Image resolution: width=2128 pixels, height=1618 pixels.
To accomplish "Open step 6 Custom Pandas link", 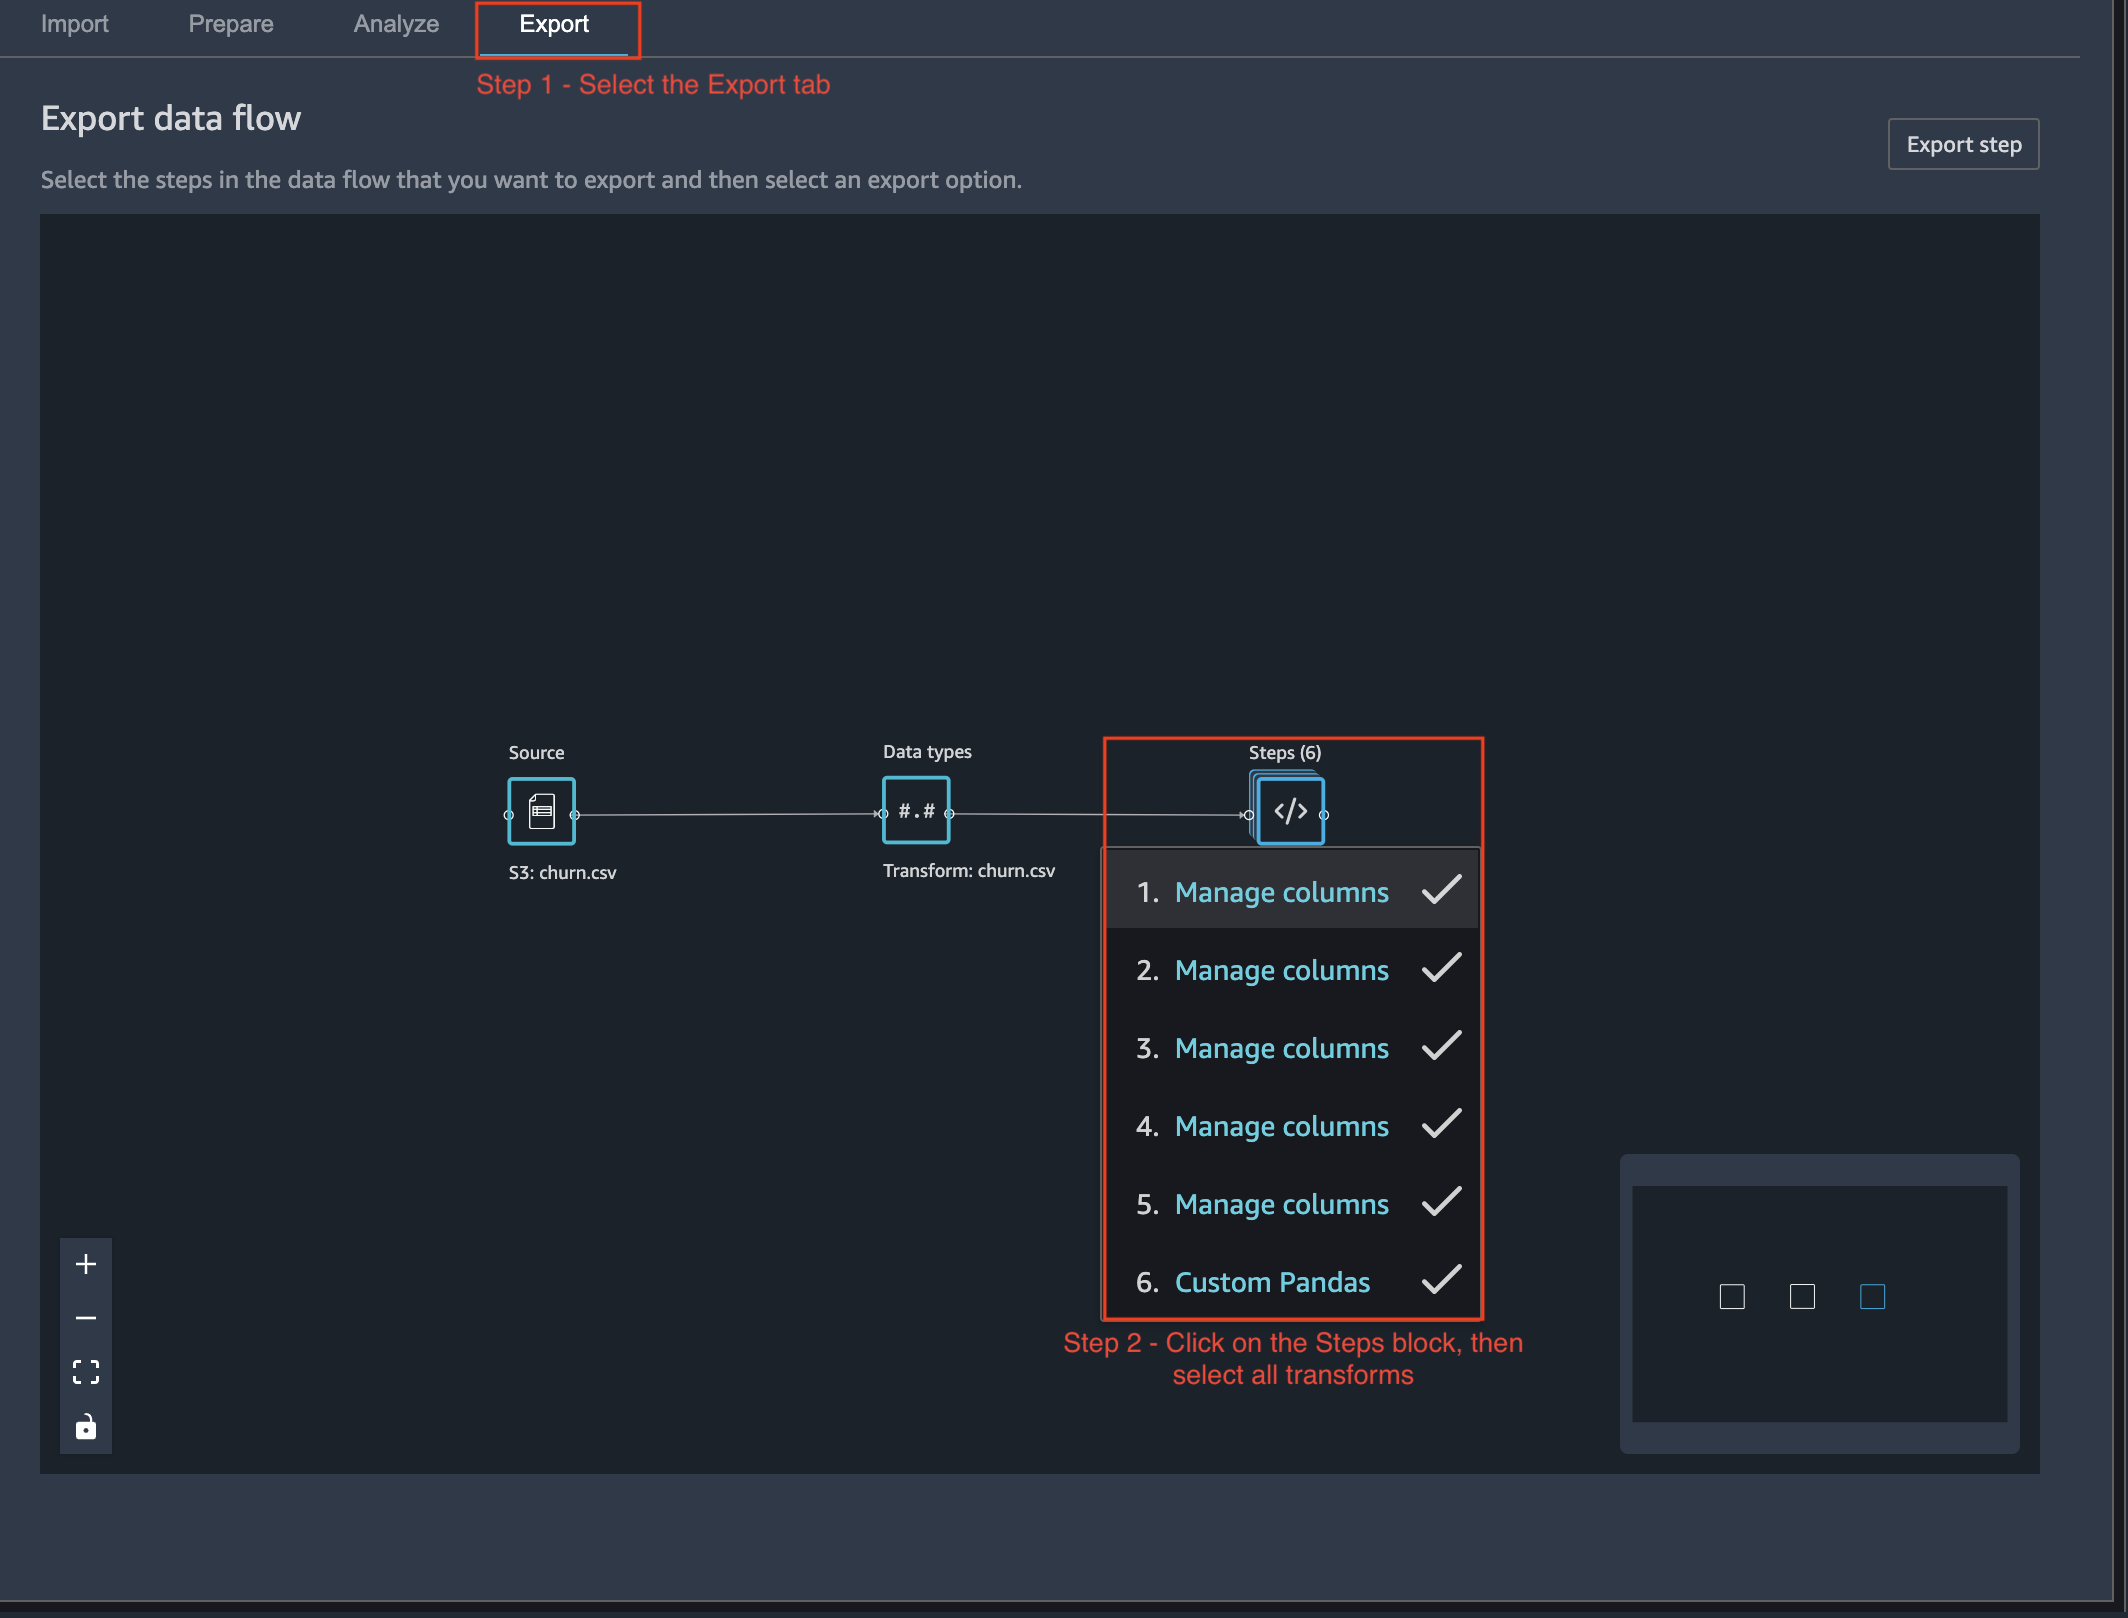I will pos(1272,1282).
